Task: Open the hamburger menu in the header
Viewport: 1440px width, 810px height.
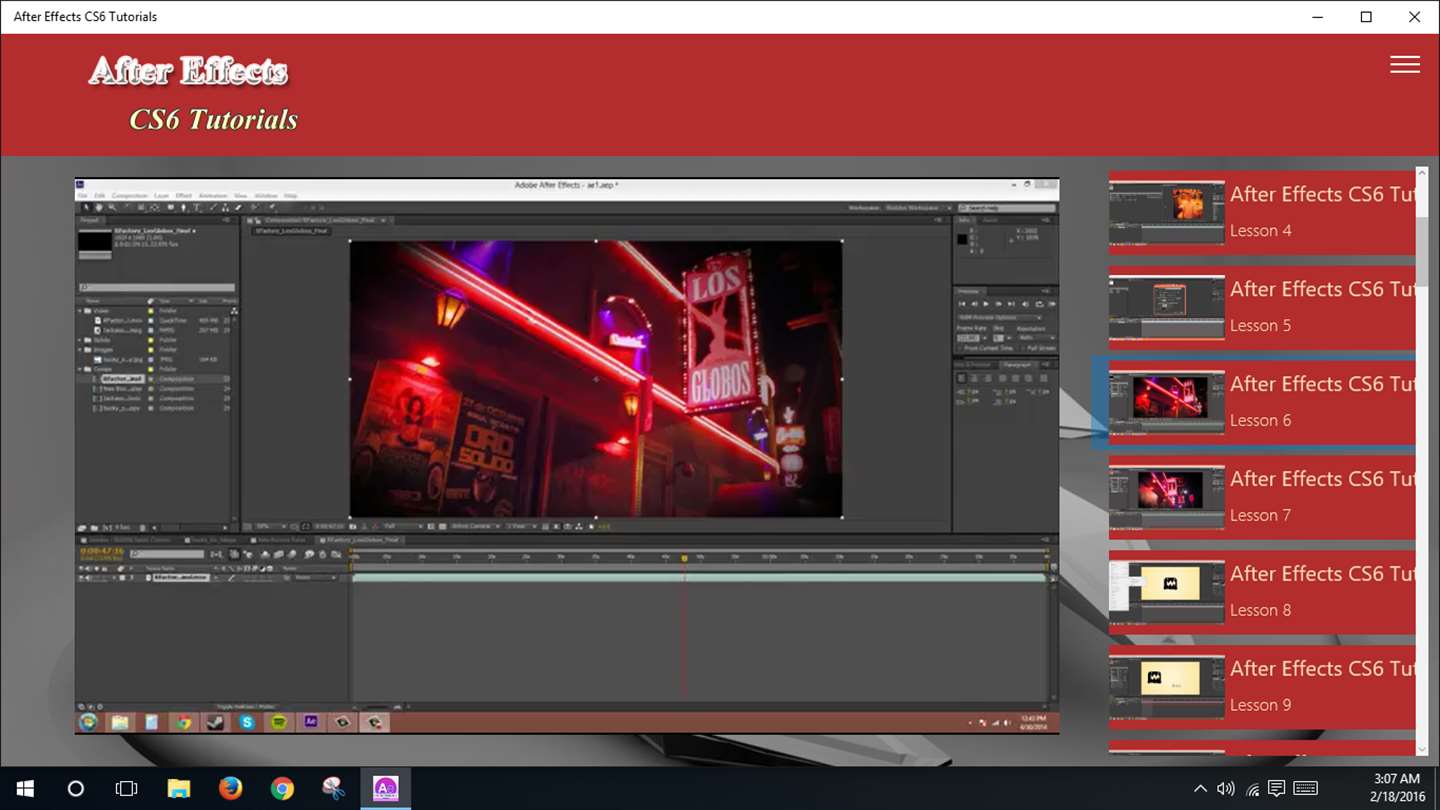Action: [x=1404, y=65]
